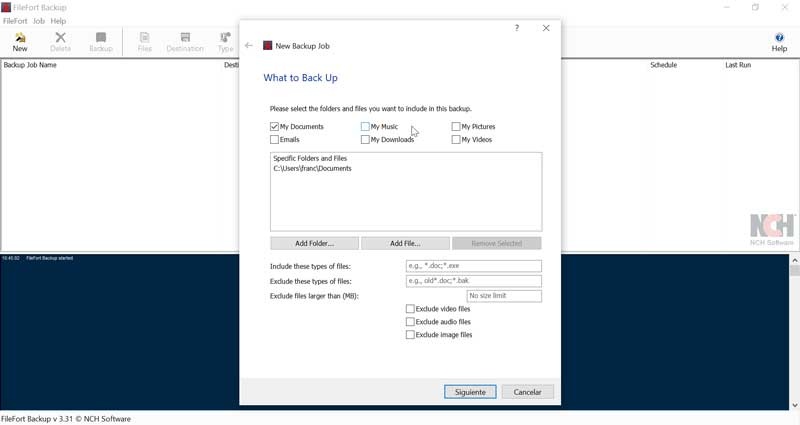Tick the Emails checkbox

tap(274, 139)
